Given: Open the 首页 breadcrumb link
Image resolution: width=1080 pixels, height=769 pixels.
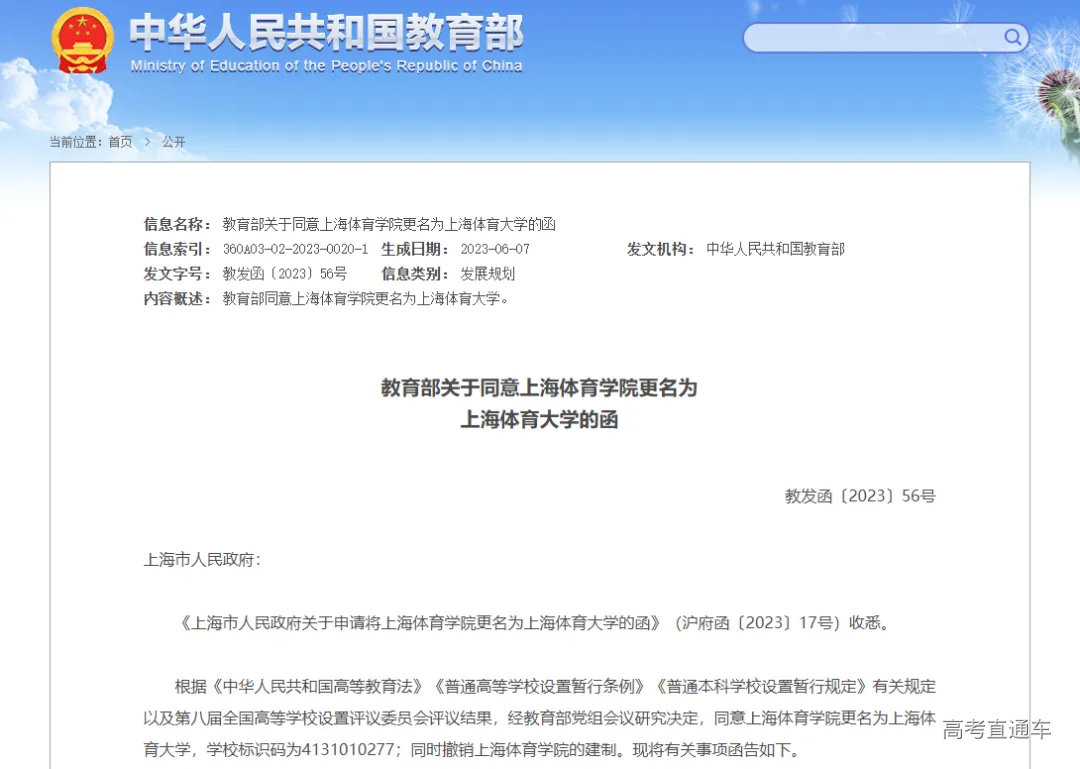Looking at the screenshot, I should pos(120,142).
